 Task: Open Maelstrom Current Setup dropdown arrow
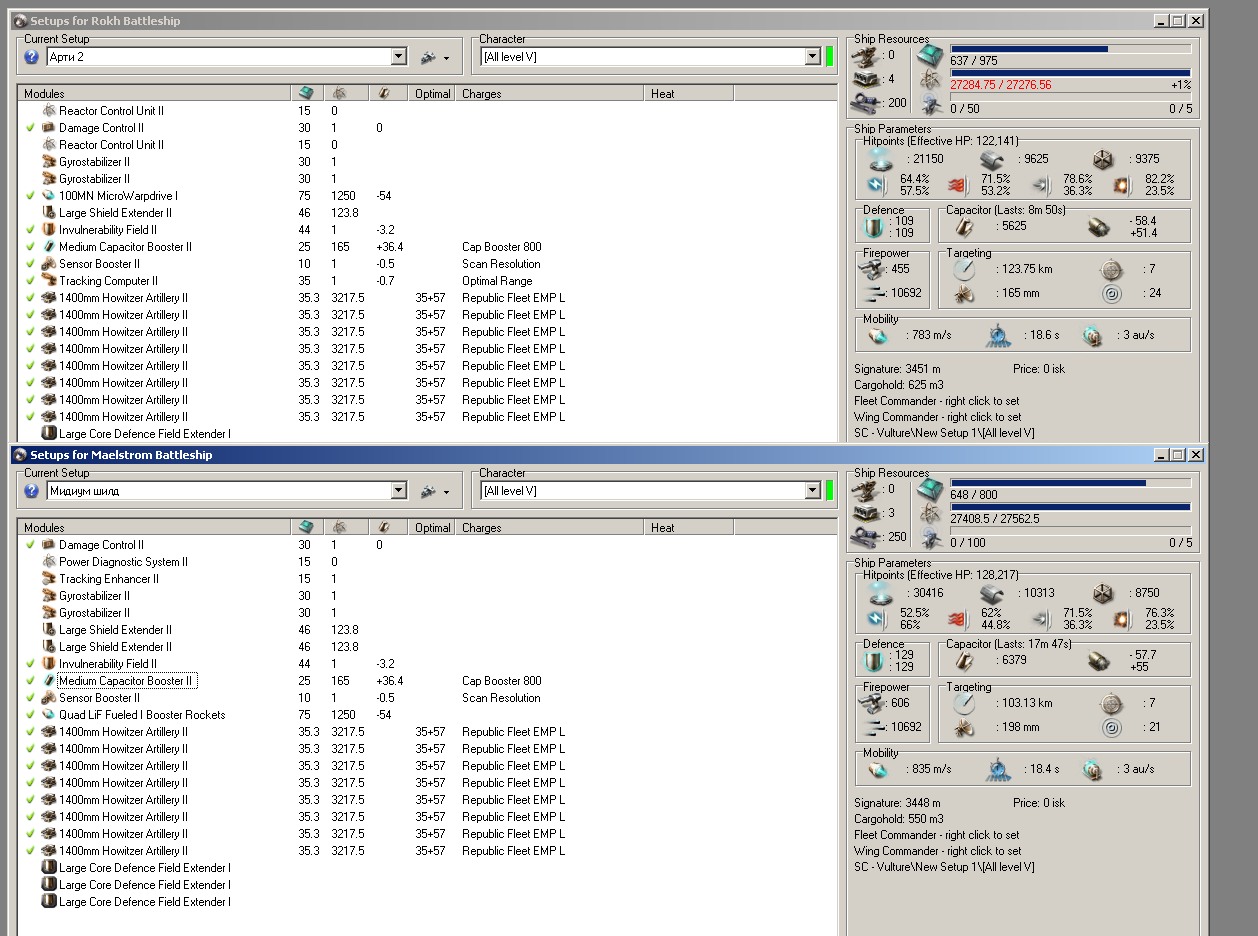click(399, 491)
